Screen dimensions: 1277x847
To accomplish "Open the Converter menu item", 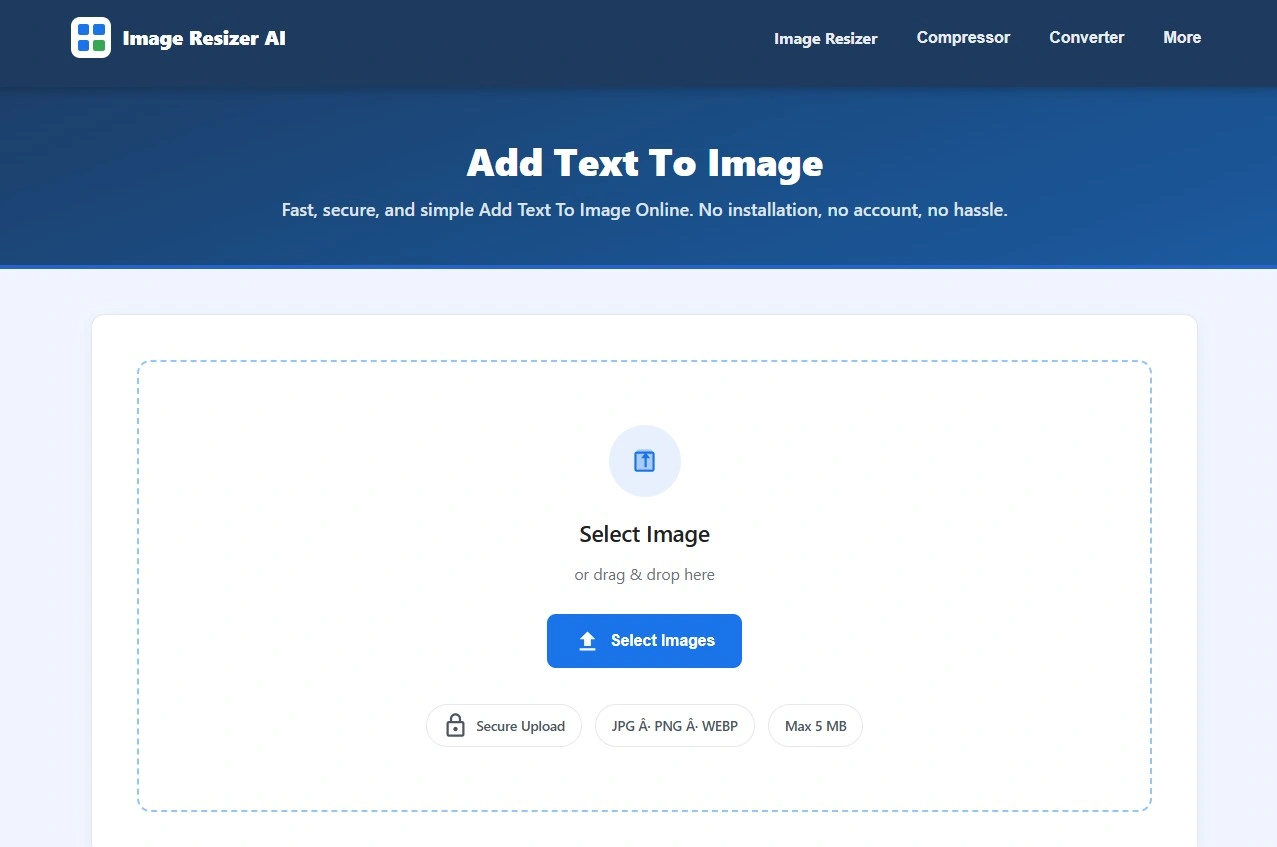I will tap(1087, 38).
